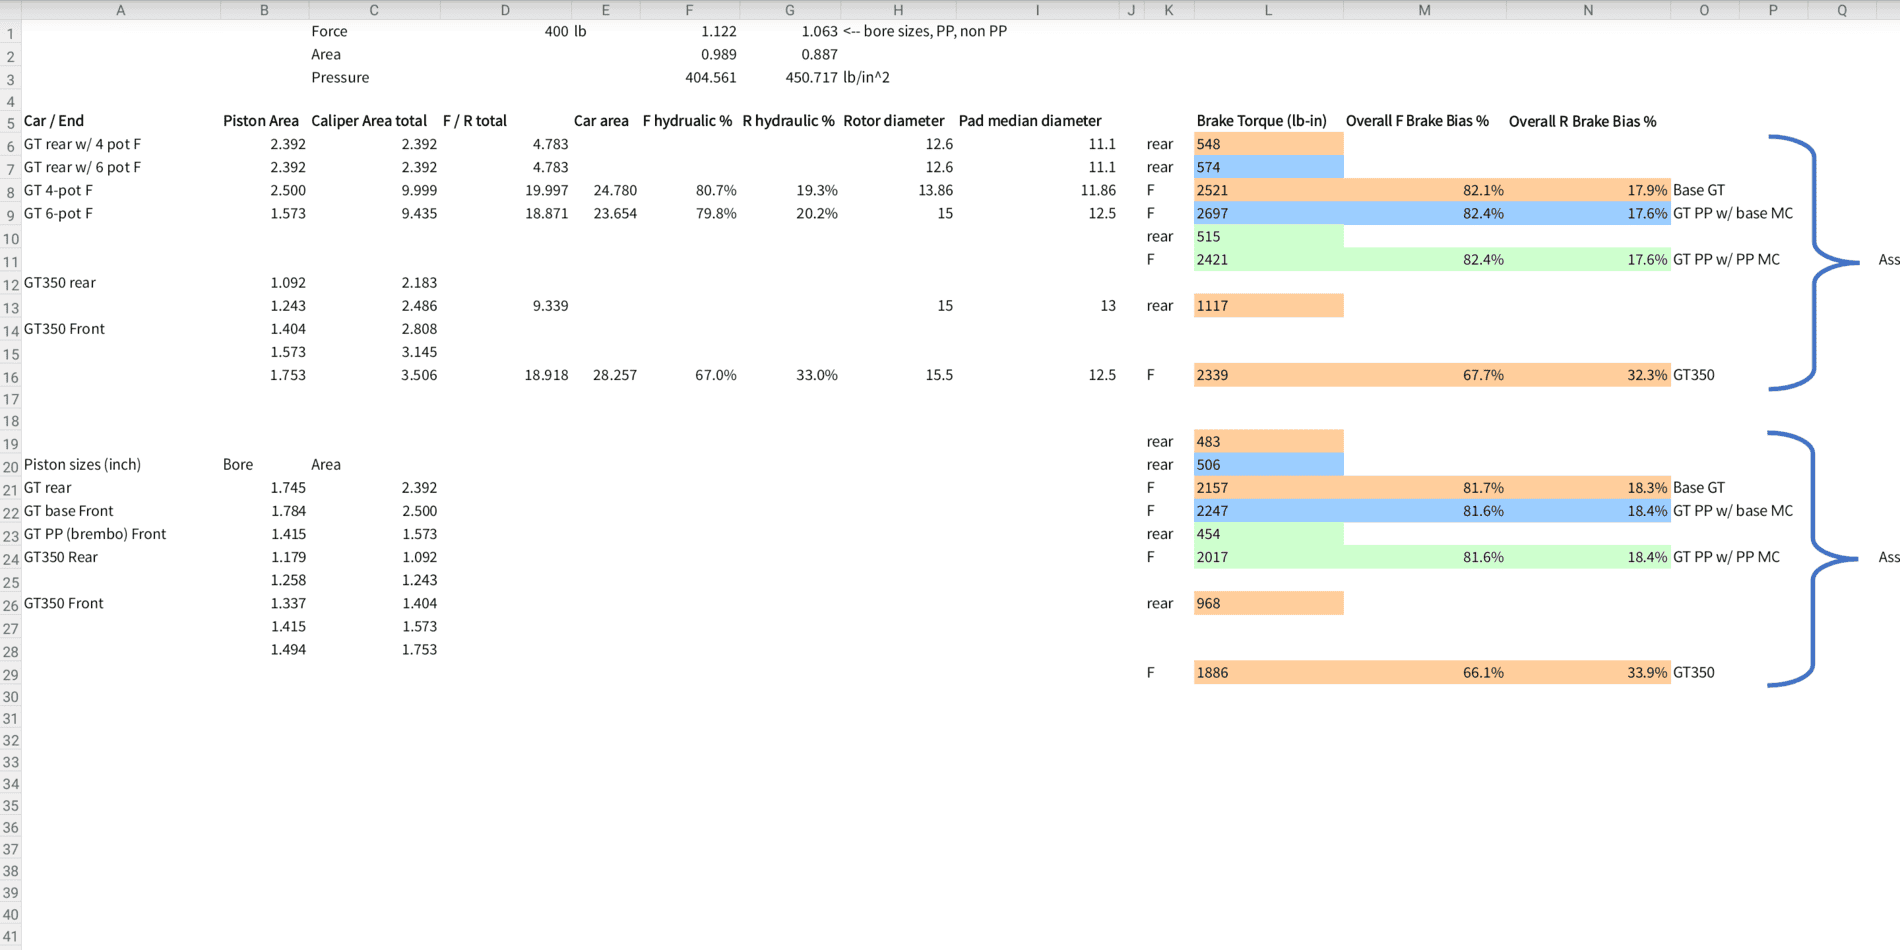1900x950 pixels.
Task: Select the pressure value 404.561
Action: point(711,77)
